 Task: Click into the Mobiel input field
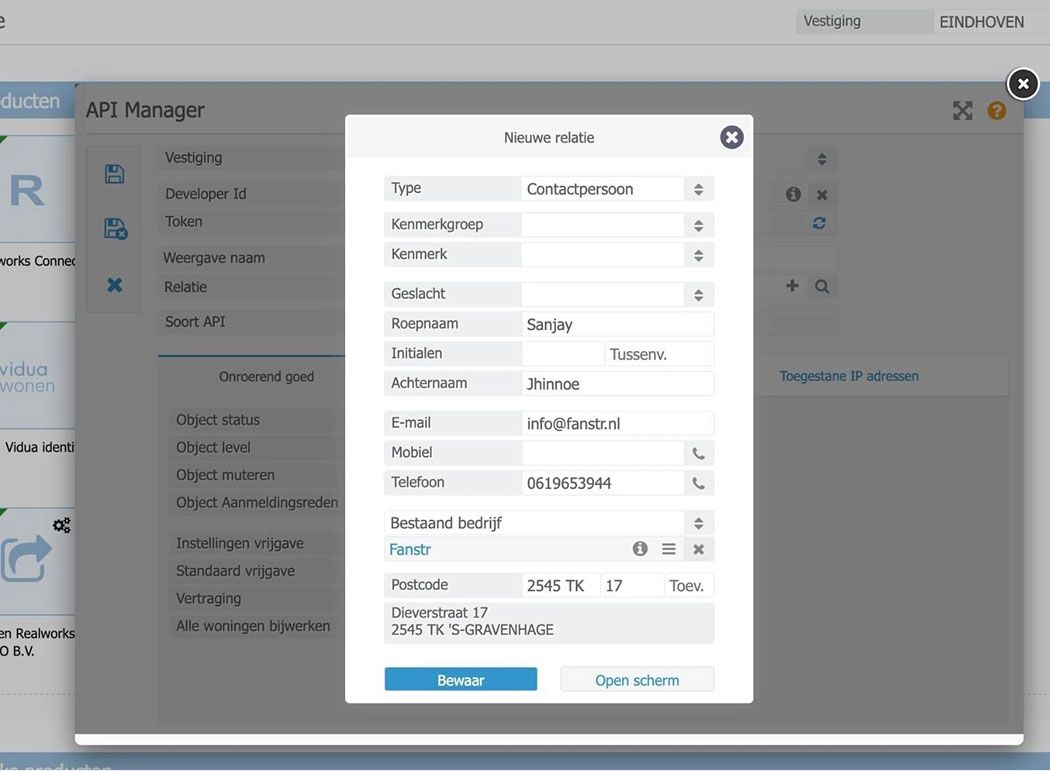point(603,453)
